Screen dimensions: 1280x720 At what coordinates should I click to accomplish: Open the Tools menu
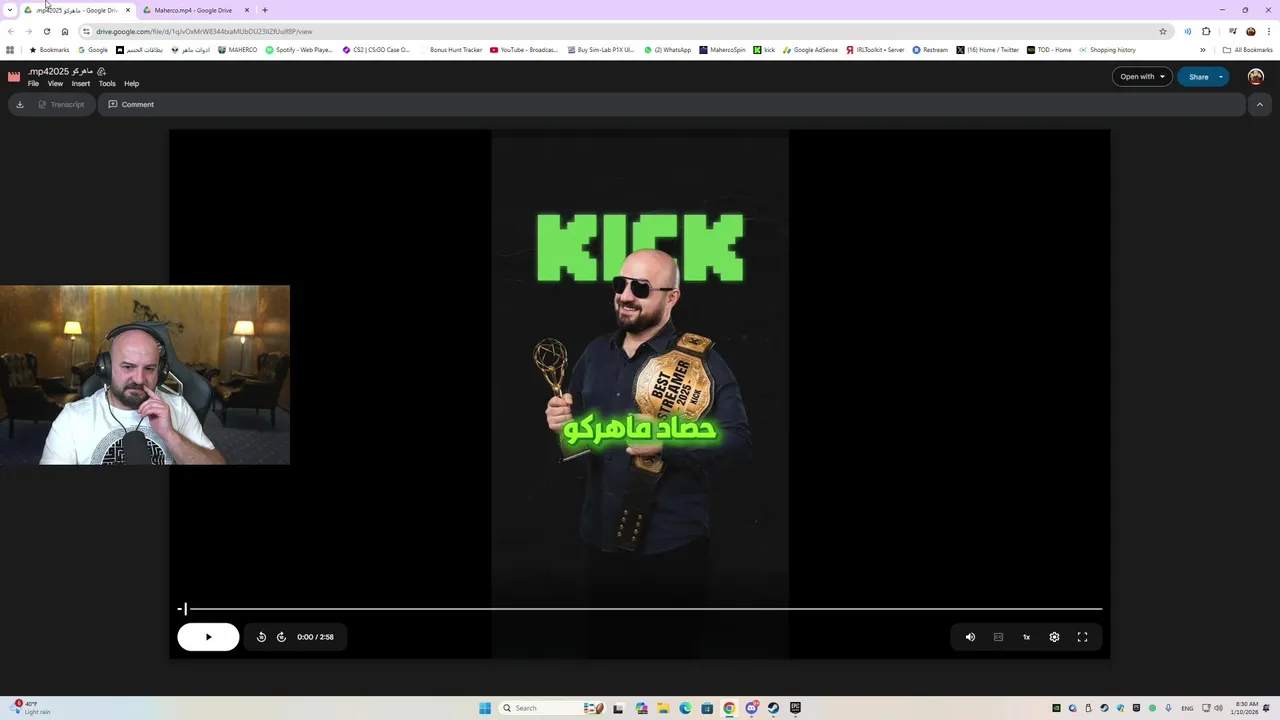(x=107, y=84)
